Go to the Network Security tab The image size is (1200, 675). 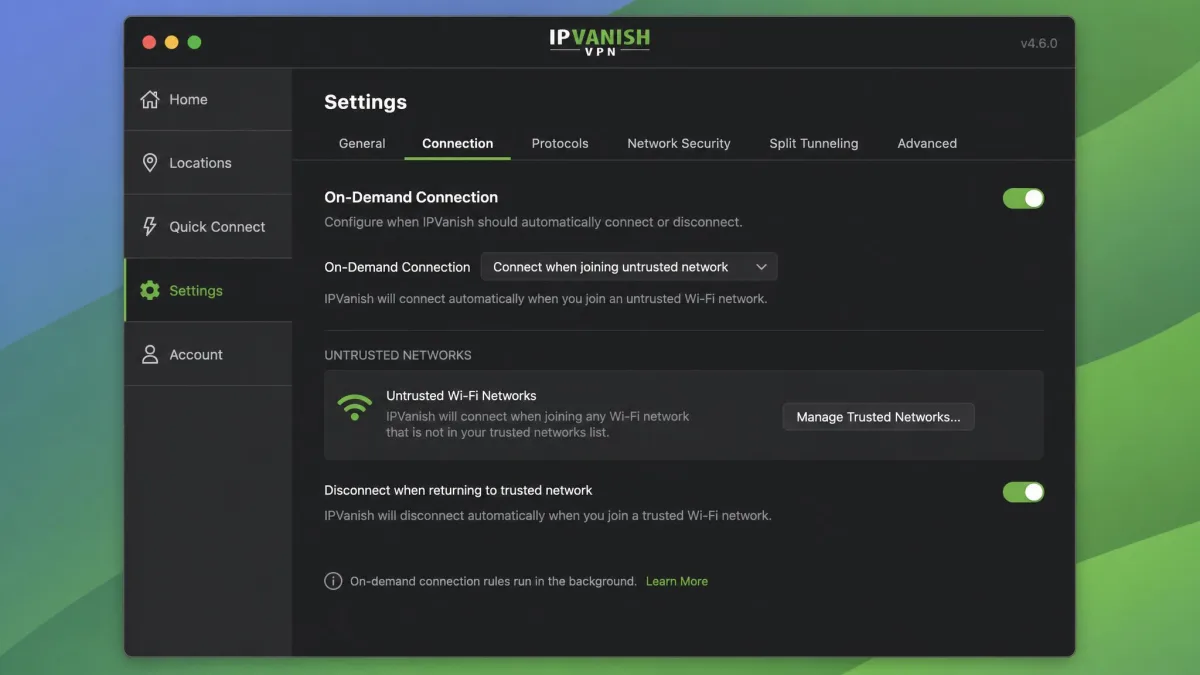679,143
